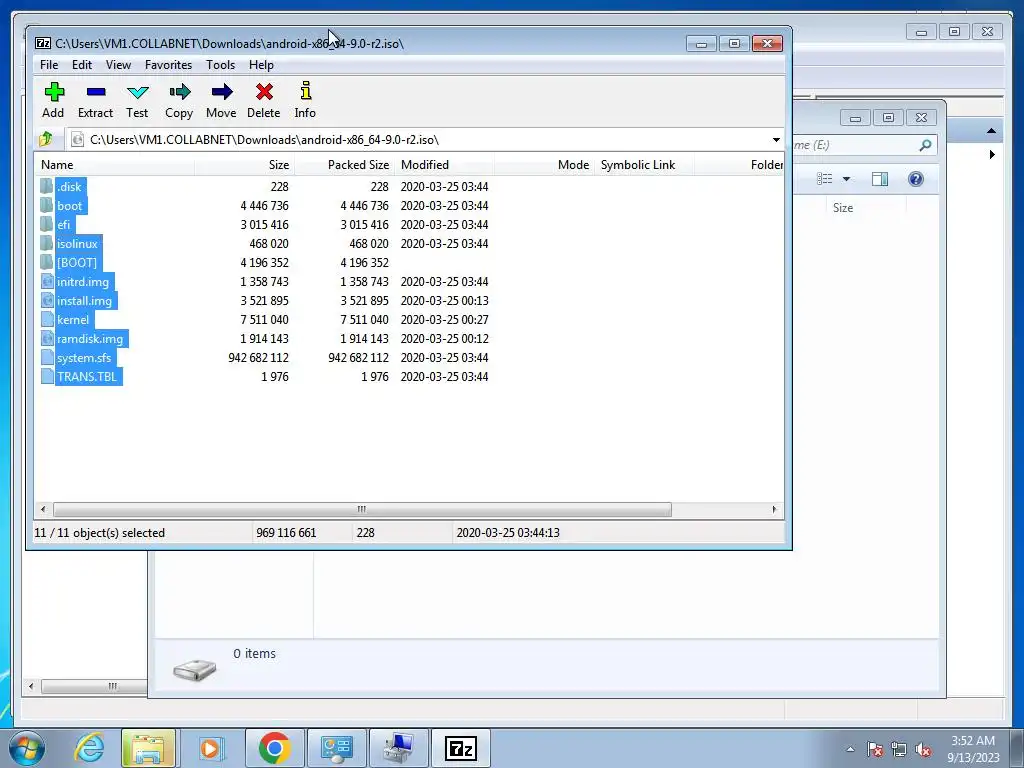Screen dimensions: 1024x768
Task: Open Windows Explorer taskbar icon
Action: click(x=148, y=748)
